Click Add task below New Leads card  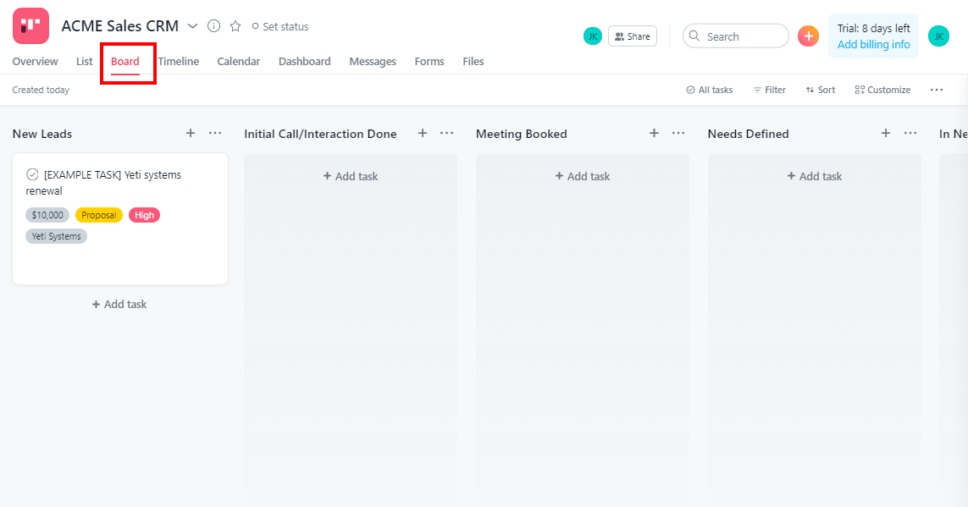tap(119, 304)
